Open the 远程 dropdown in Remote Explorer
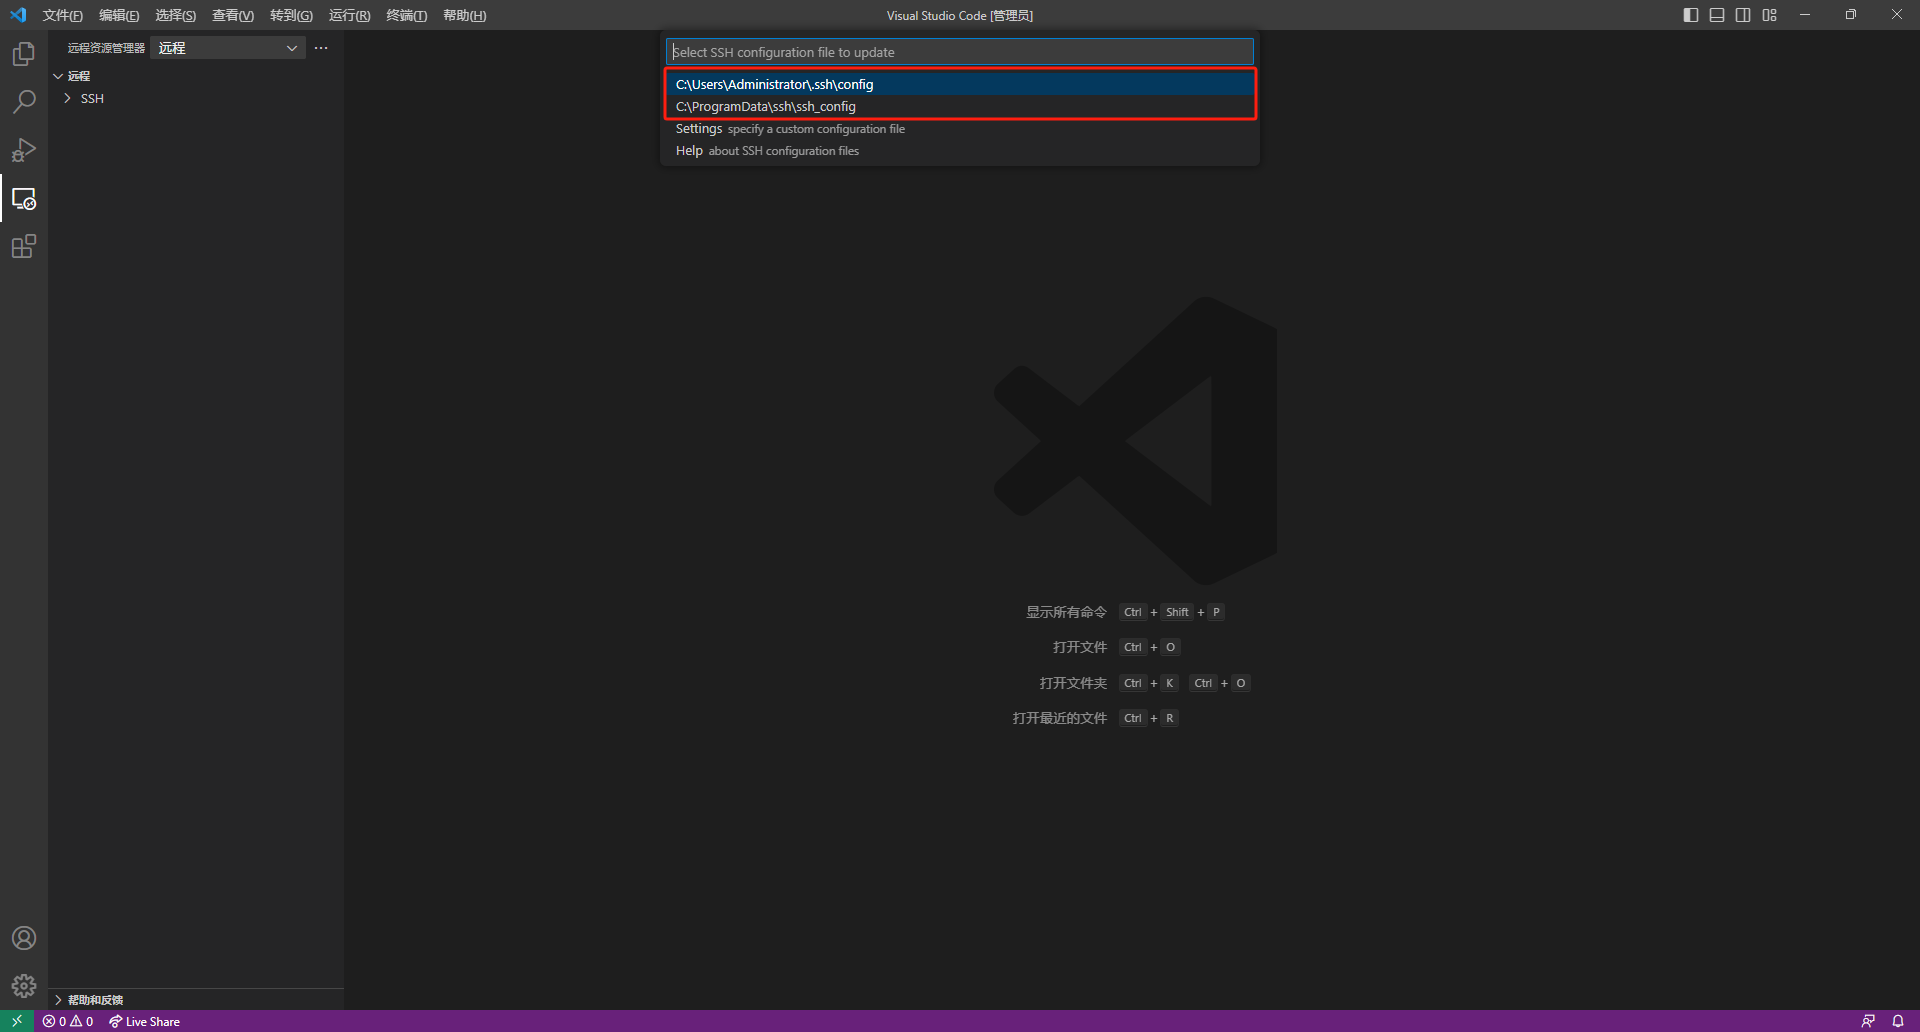Viewport: 1920px width, 1032px height. pyautogui.click(x=228, y=48)
